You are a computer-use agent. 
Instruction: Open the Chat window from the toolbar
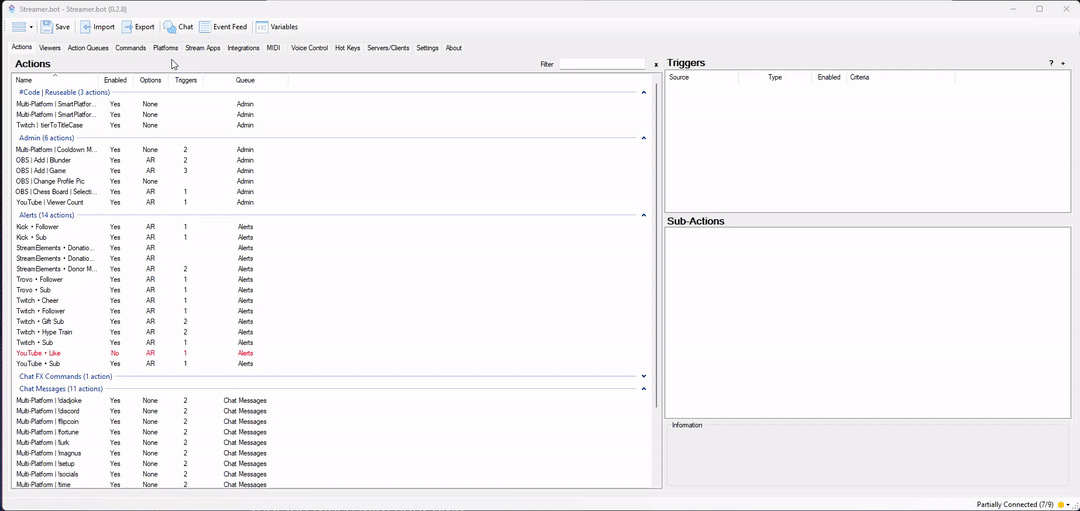click(x=178, y=27)
